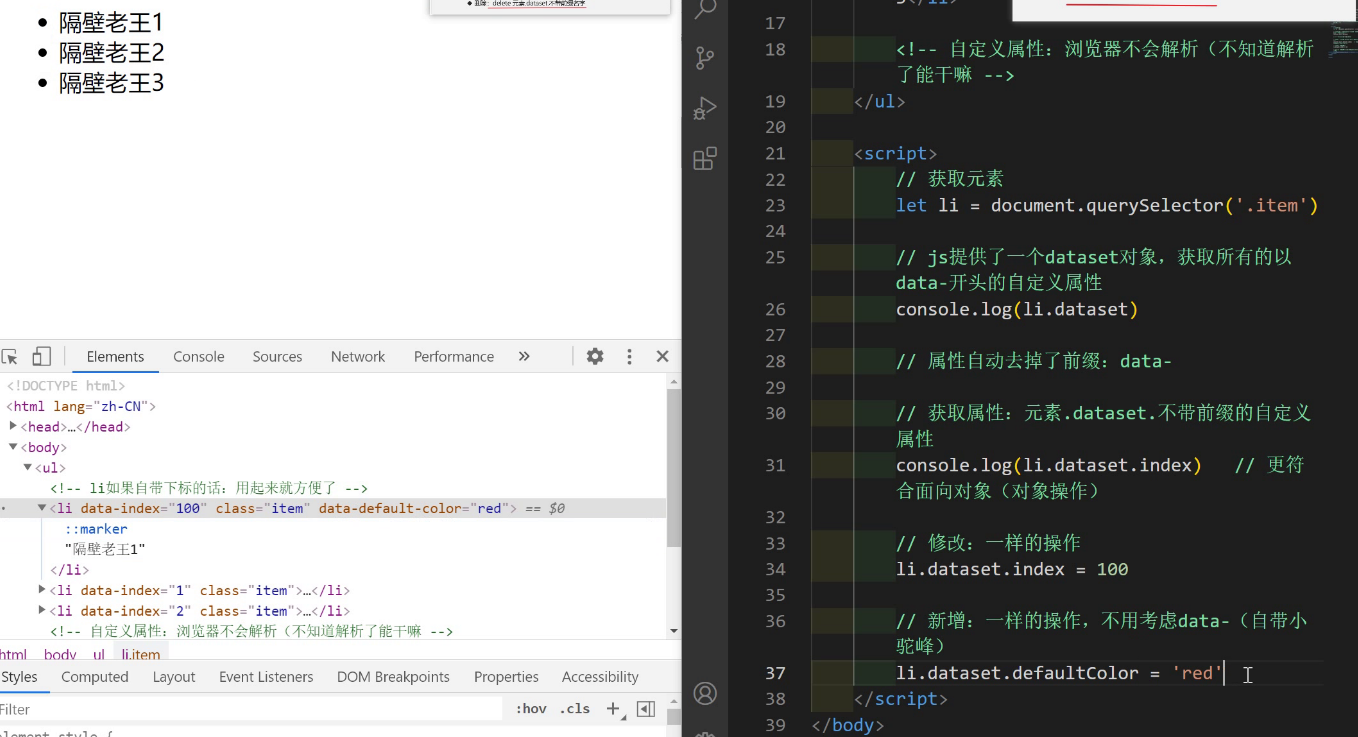Viewport: 1358px width, 737px height.
Task: Open the DOM Breakpoints subtab
Action: tap(393, 677)
